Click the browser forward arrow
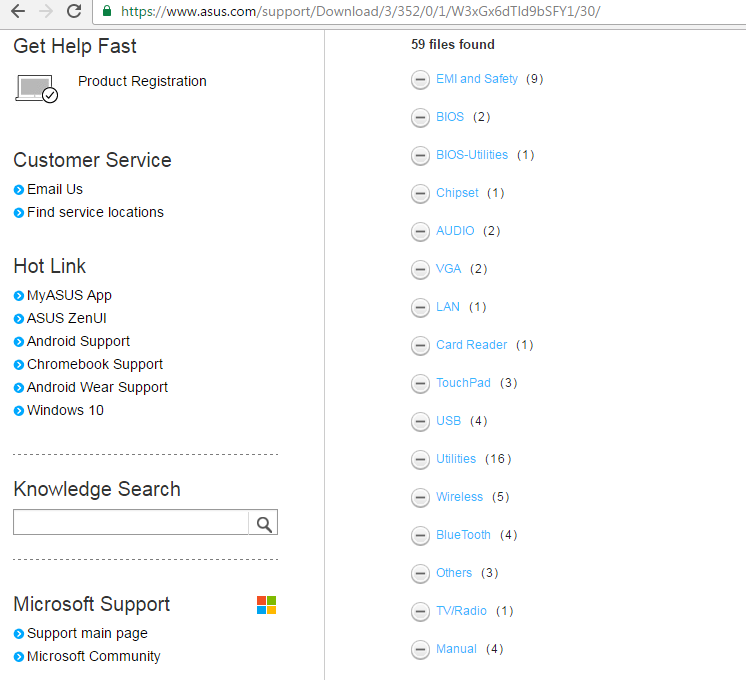This screenshot has height=680, width=746. (x=46, y=12)
